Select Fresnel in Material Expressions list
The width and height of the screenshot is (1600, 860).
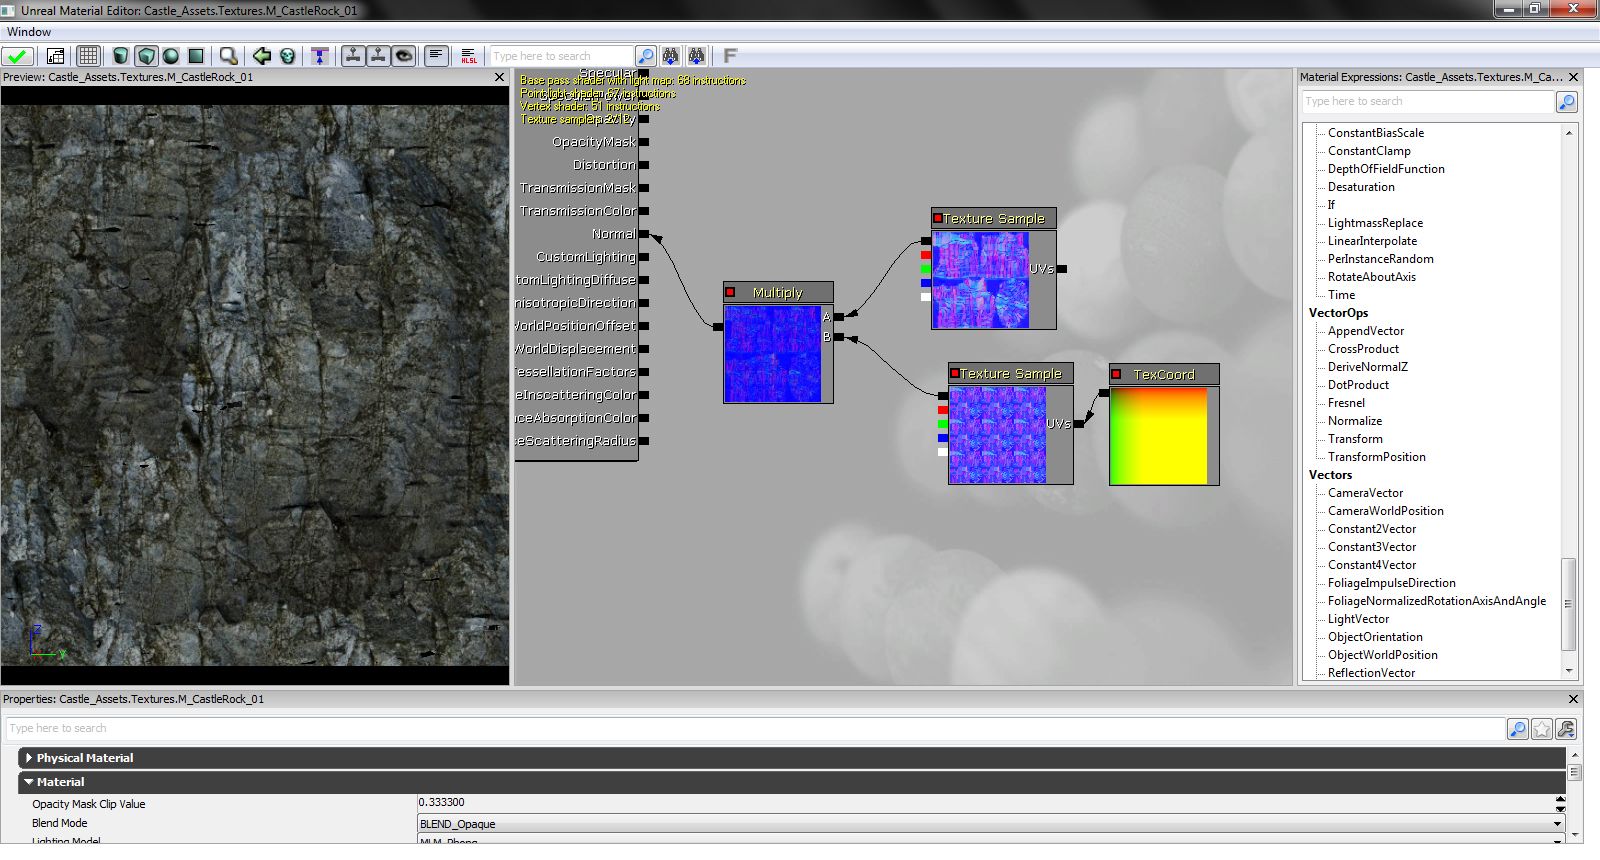tap(1346, 403)
